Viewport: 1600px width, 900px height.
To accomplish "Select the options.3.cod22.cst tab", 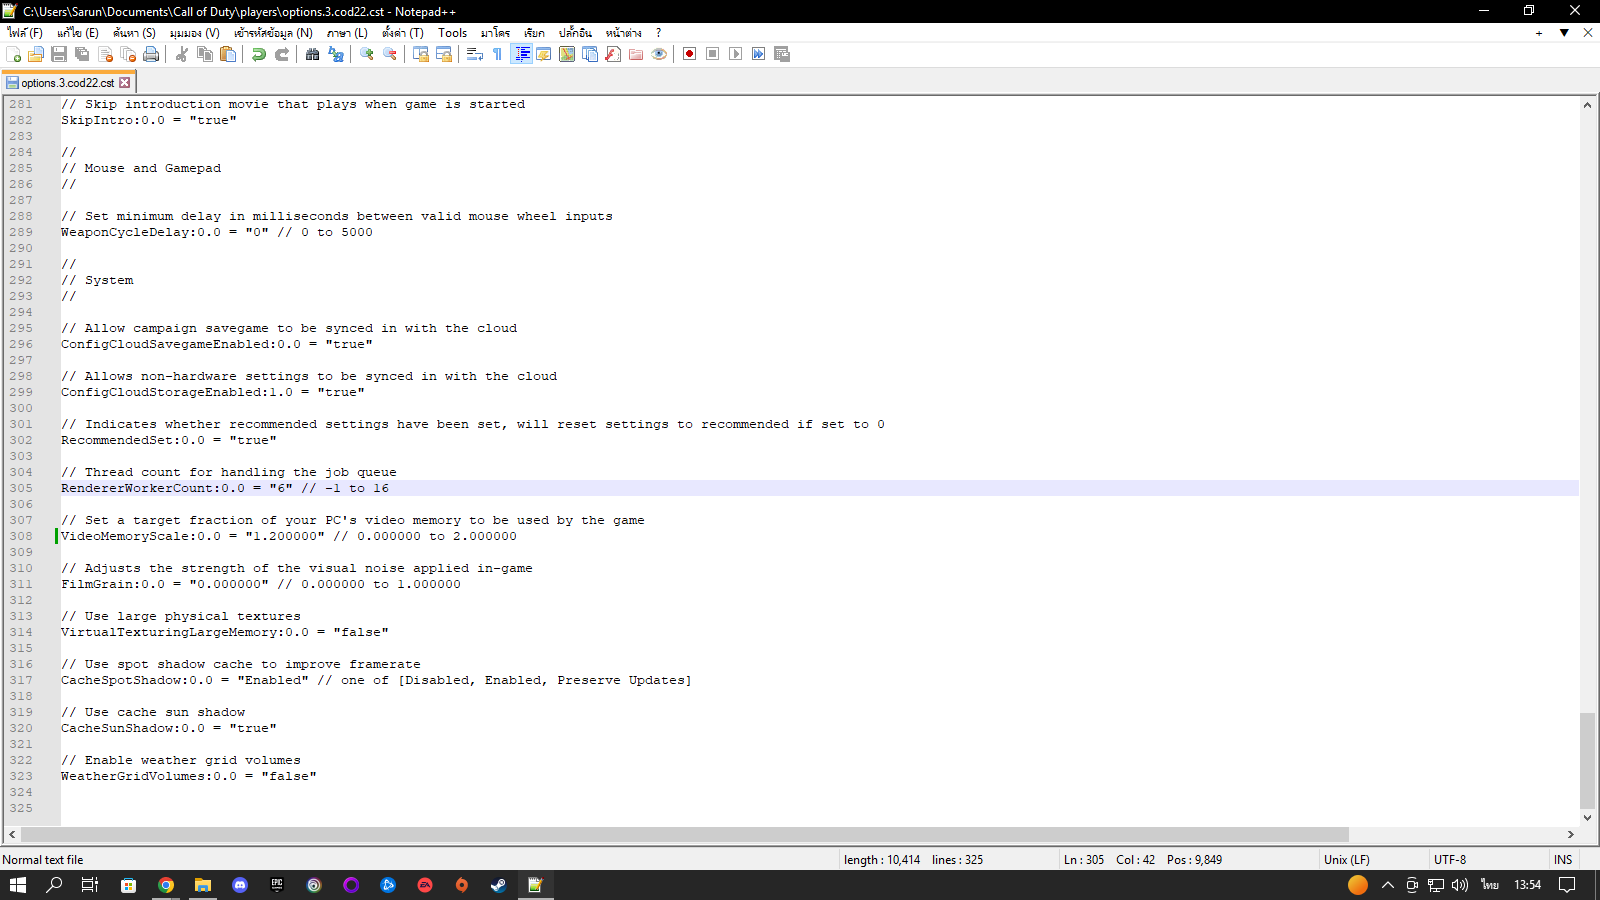I will point(67,83).
